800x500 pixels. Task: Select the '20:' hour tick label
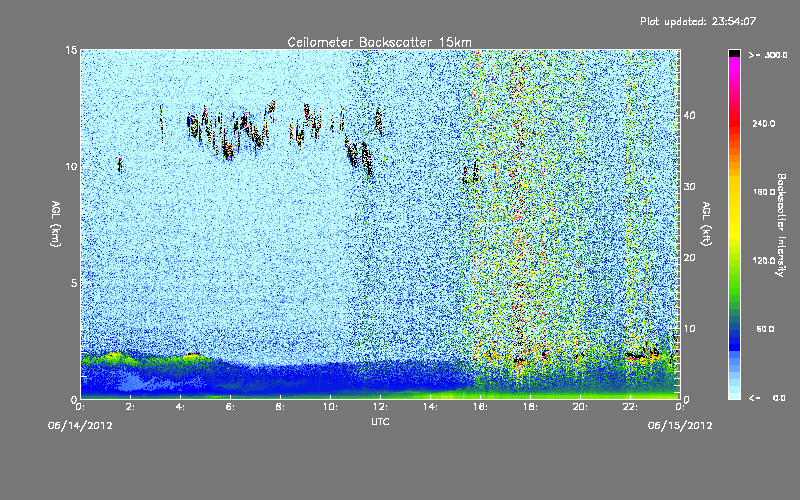tap(580, 407)
